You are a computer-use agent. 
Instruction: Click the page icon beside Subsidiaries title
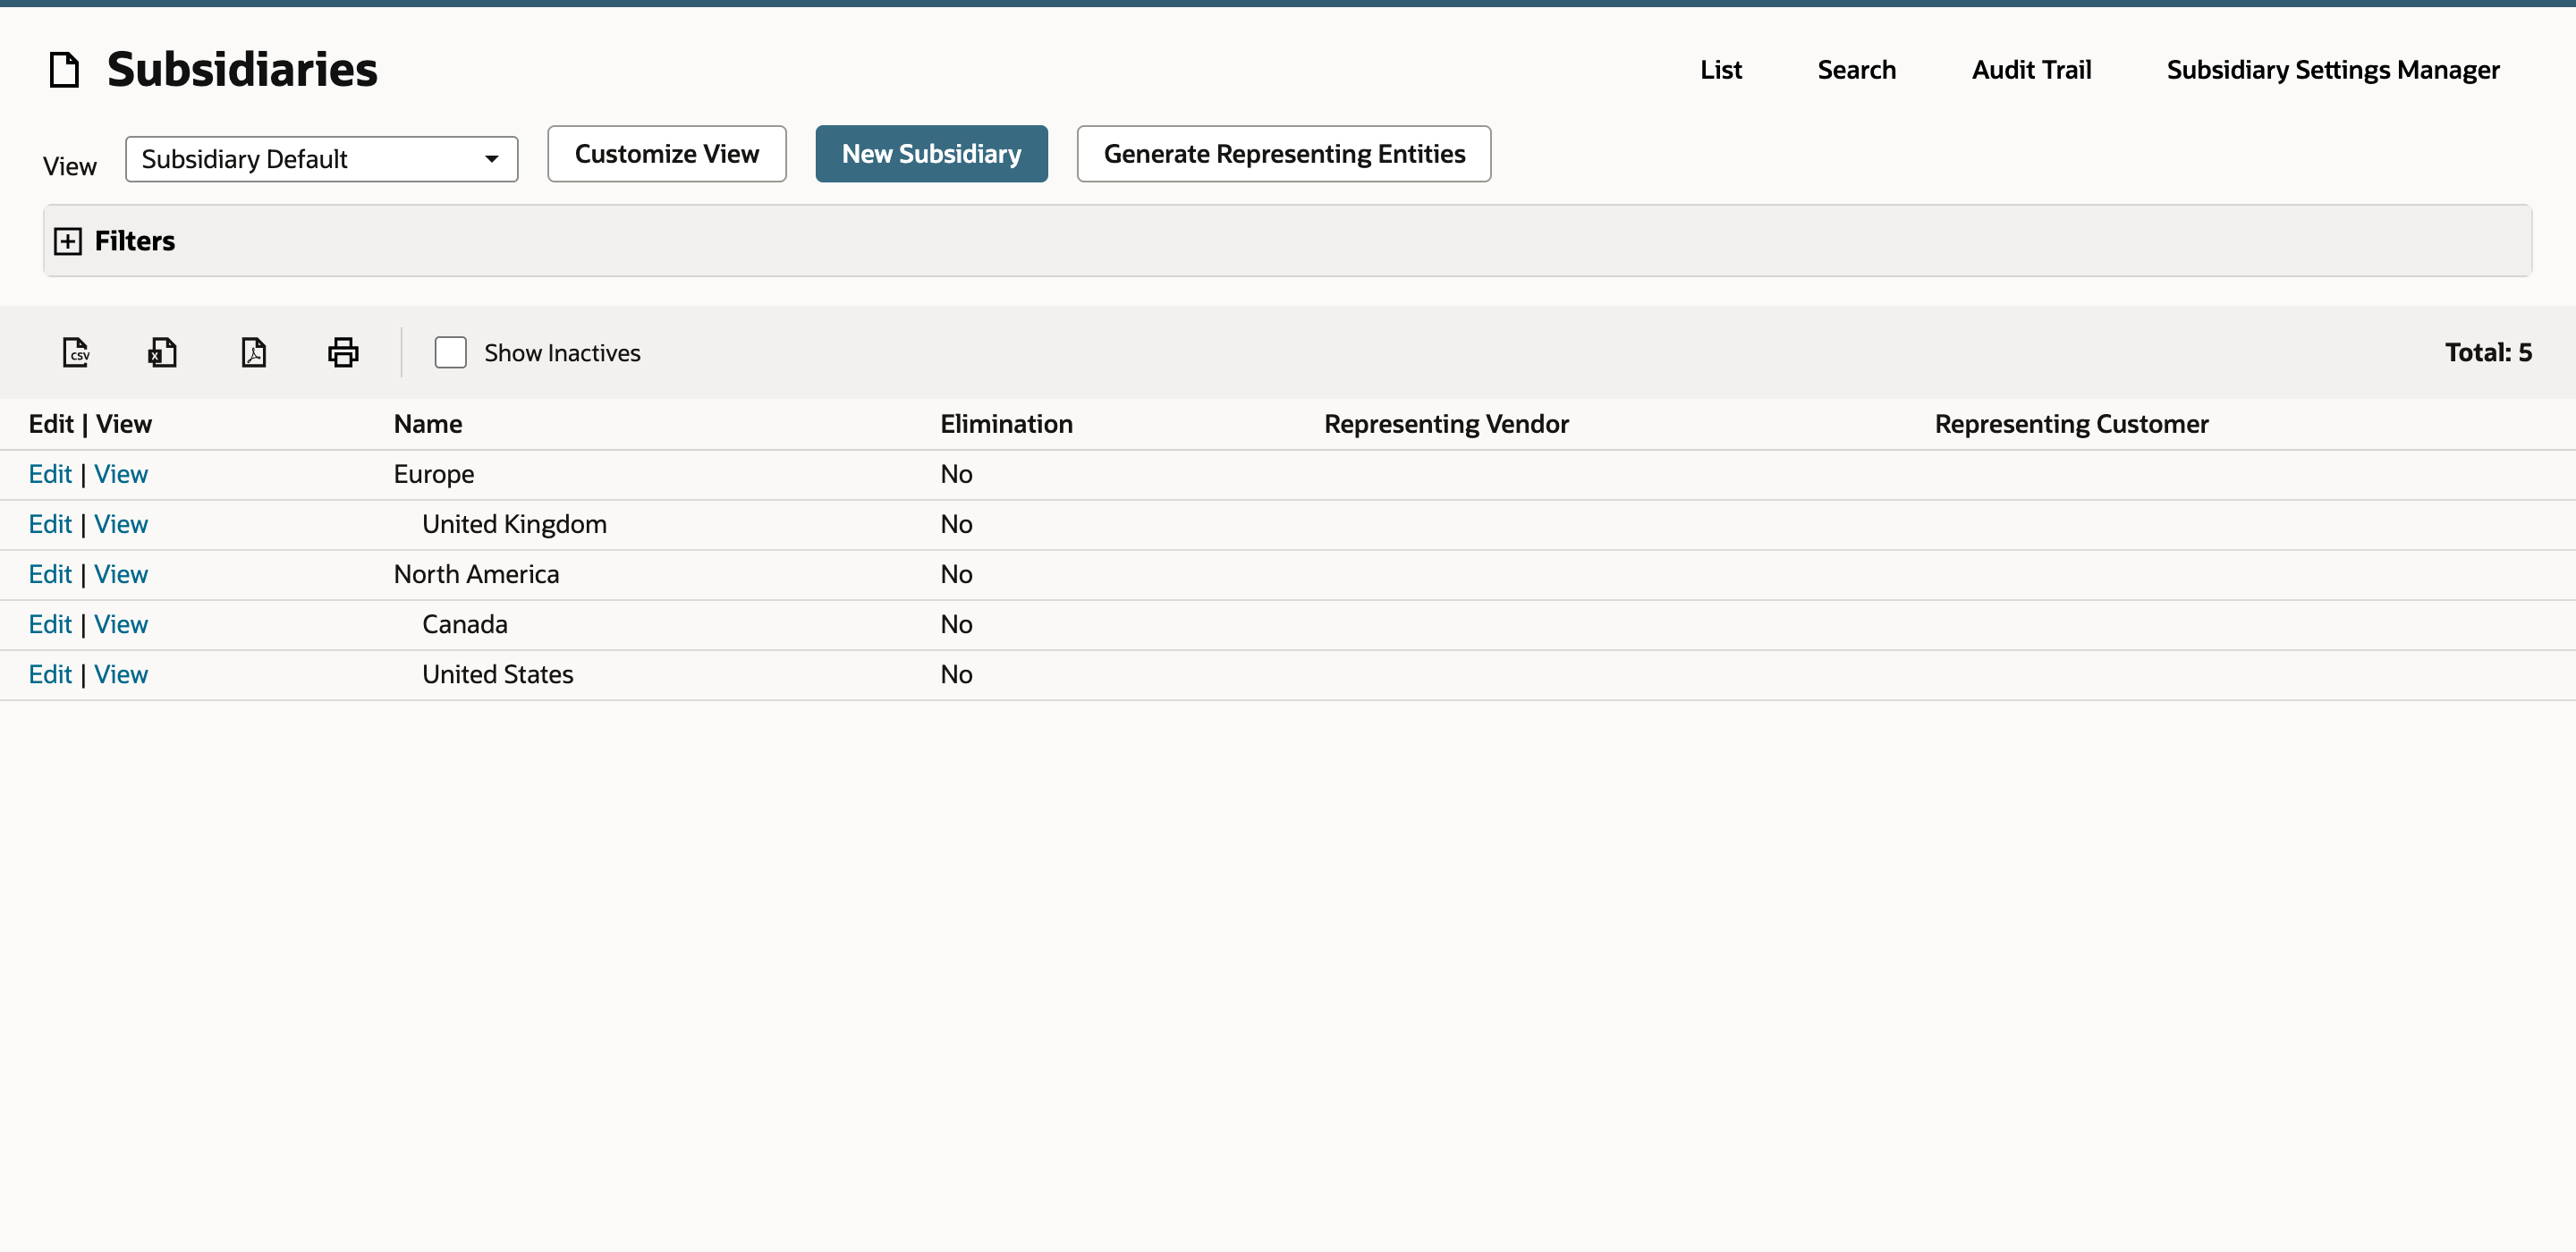click(65, 70)
